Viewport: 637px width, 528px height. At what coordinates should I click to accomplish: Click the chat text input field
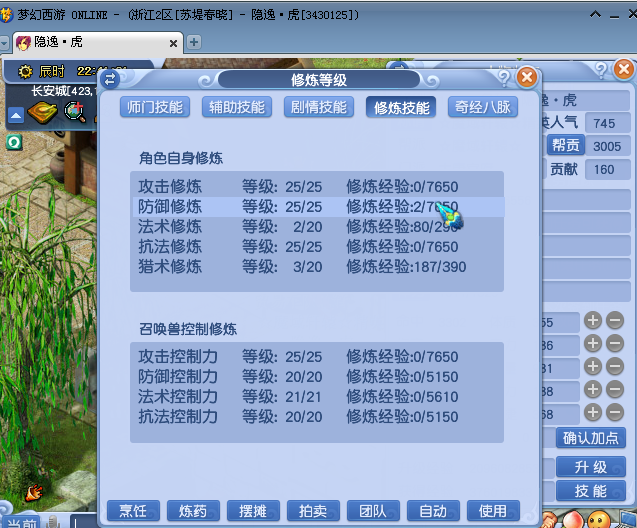83,522
